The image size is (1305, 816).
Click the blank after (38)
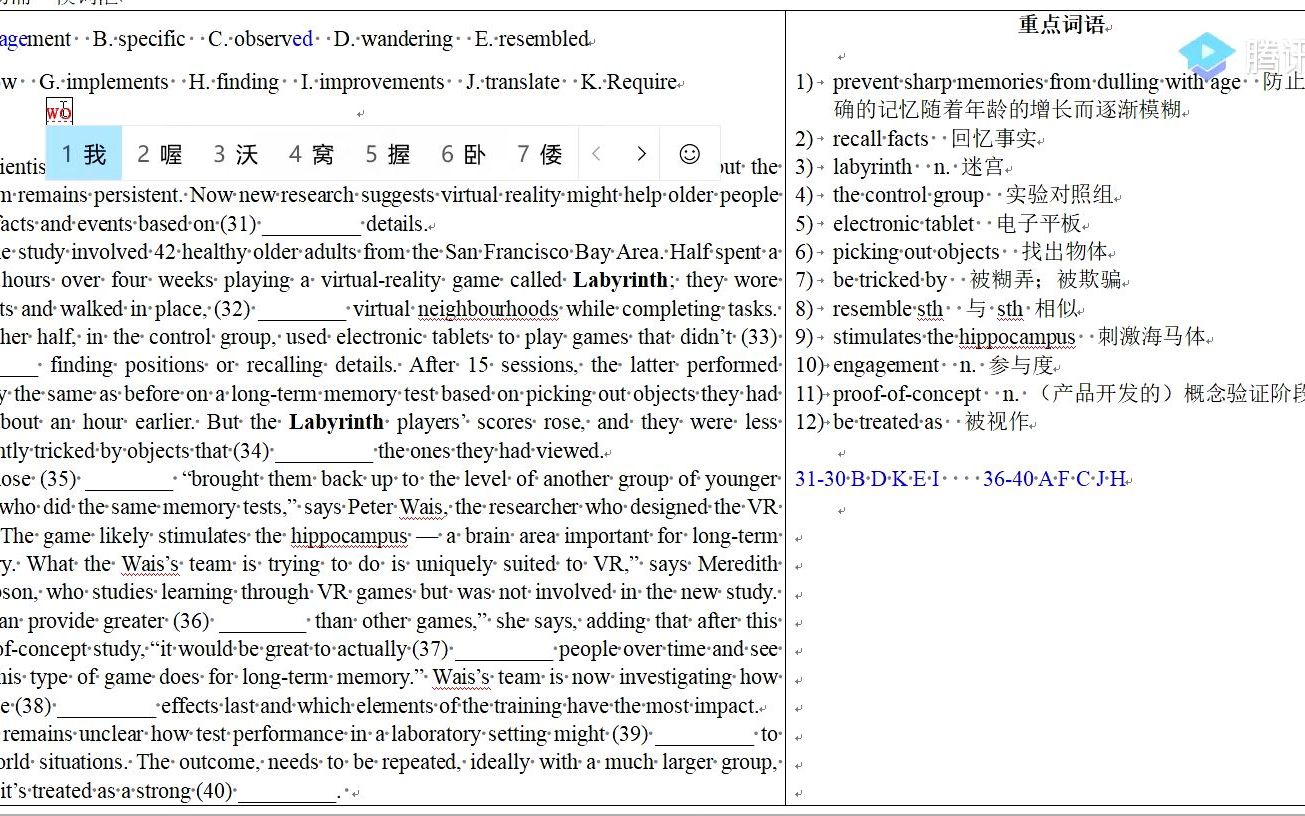click(107, 706)
